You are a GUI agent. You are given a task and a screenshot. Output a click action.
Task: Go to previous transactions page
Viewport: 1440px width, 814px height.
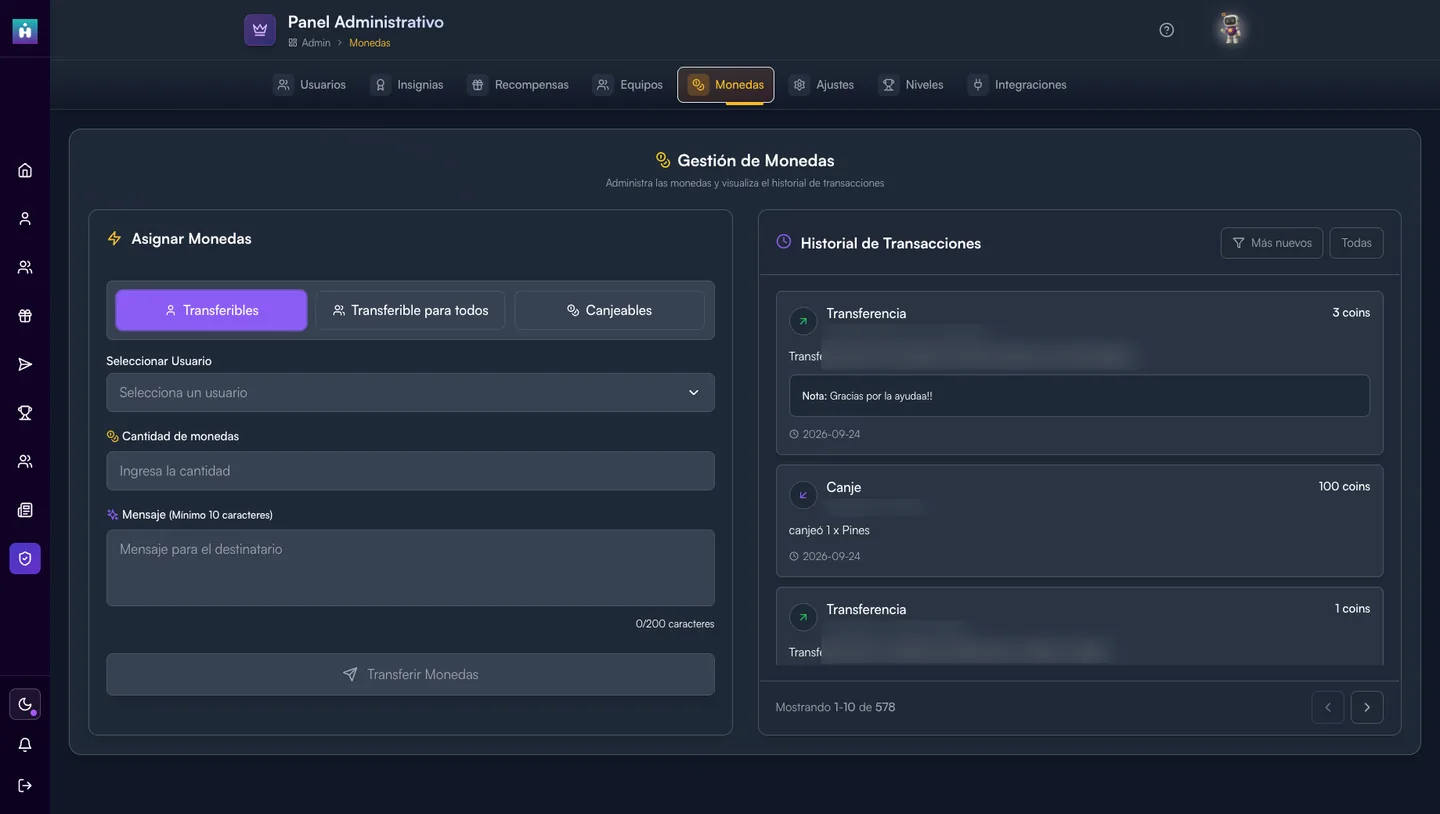point(1328,707)
